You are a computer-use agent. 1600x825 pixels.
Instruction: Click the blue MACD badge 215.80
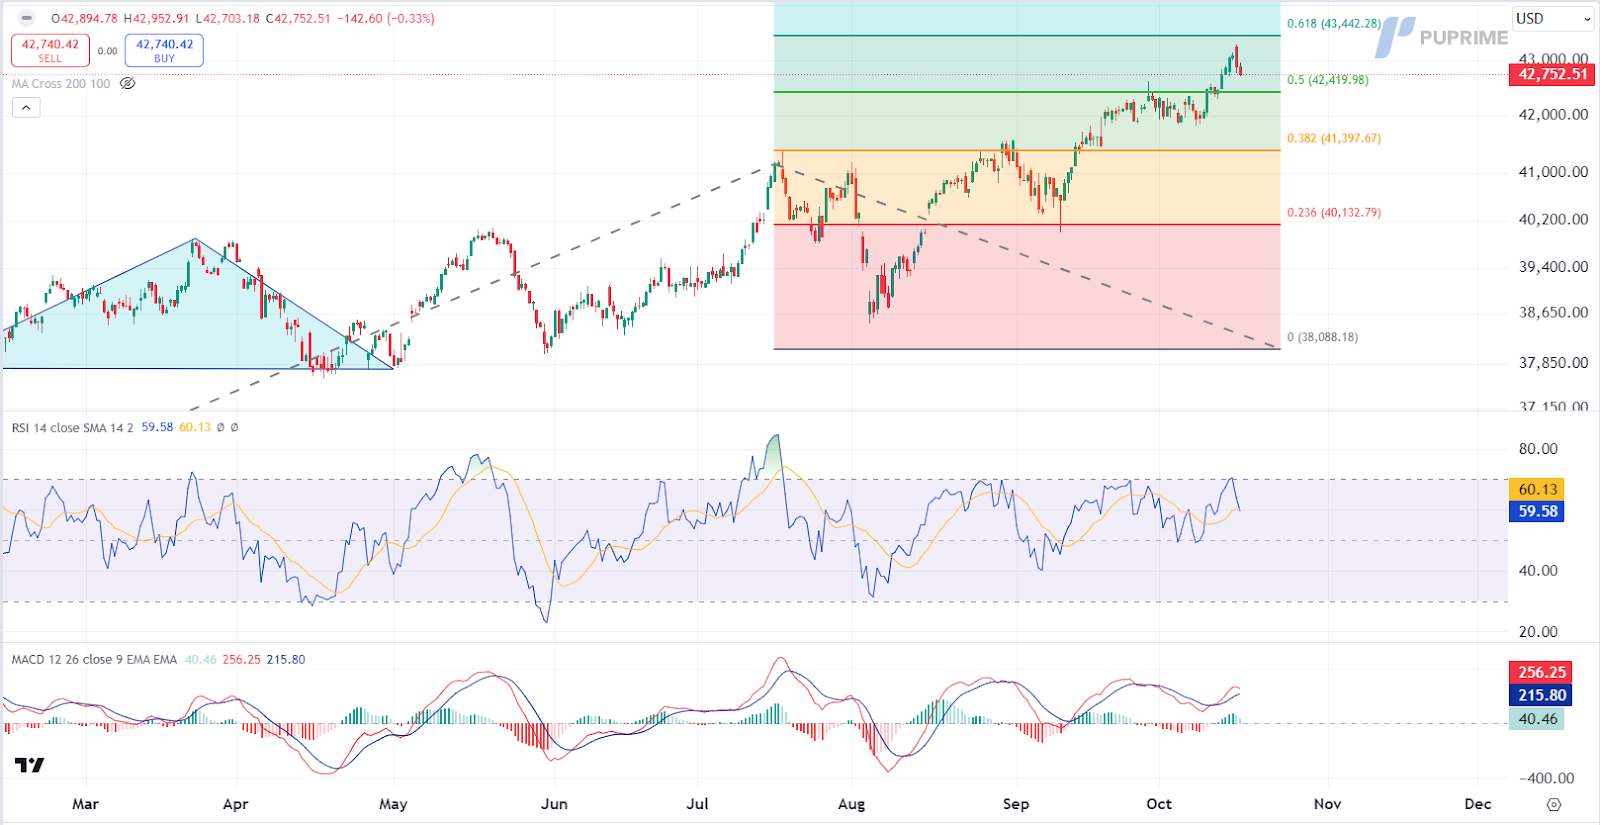1541,695
